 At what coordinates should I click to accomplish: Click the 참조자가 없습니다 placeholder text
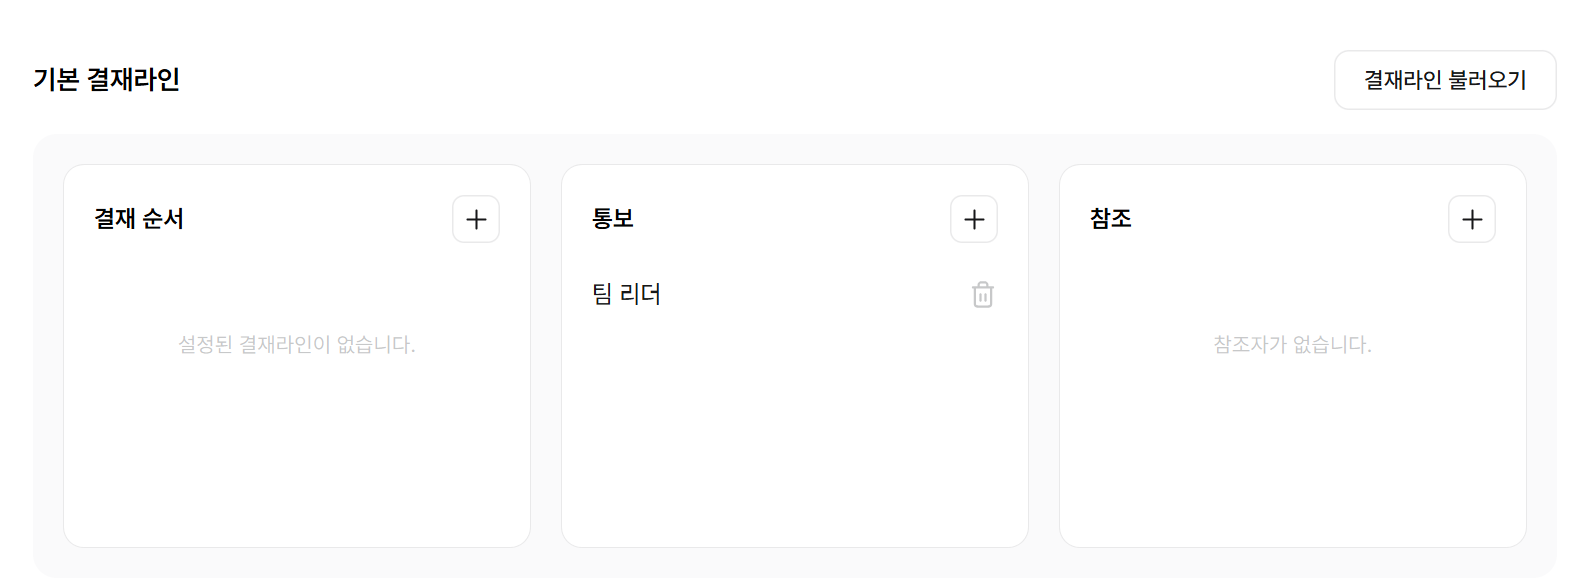click(1292, 345)
